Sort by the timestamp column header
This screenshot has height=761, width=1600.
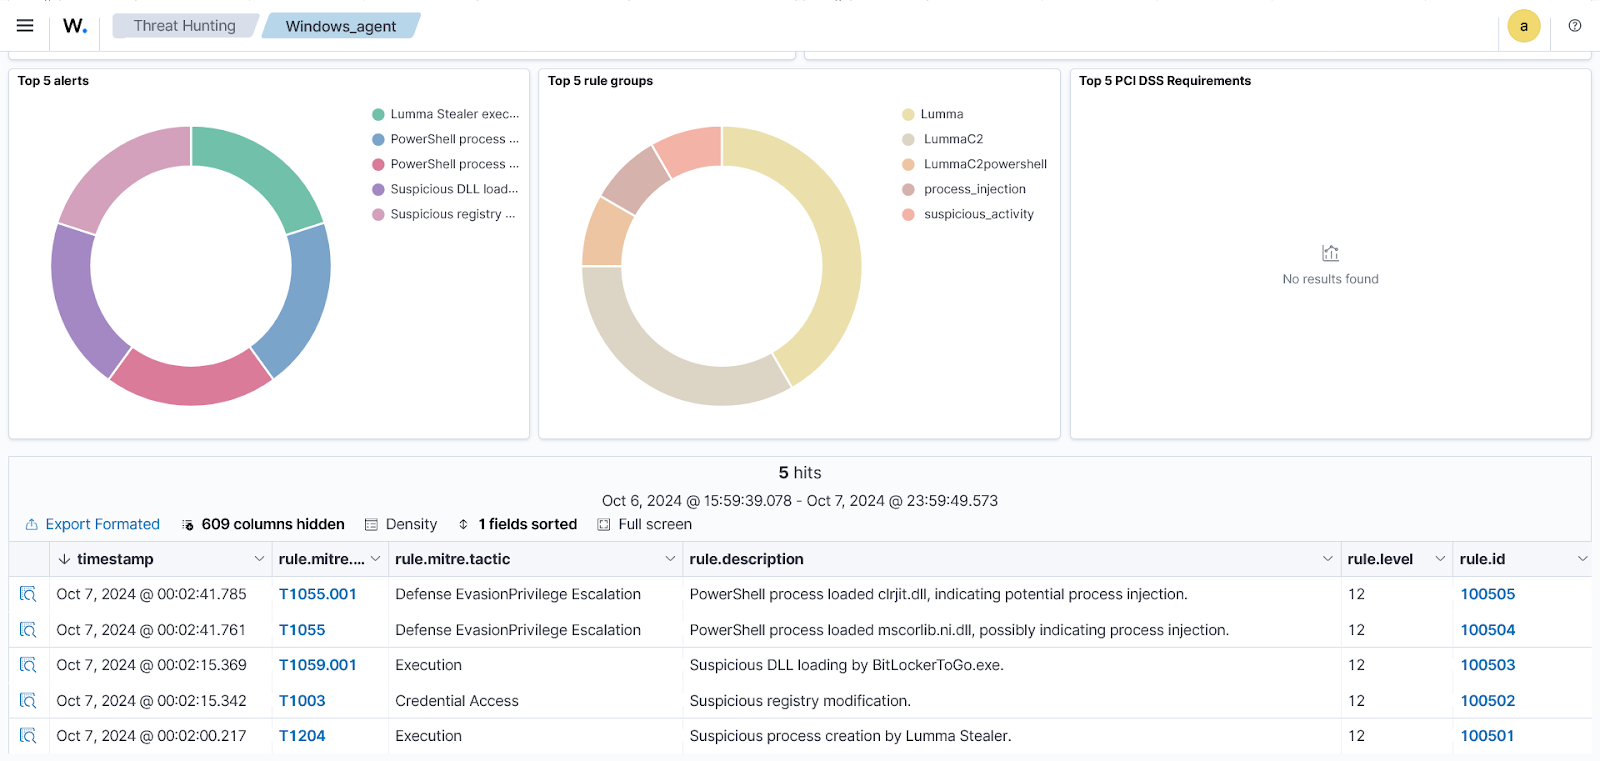coord(115,559)
